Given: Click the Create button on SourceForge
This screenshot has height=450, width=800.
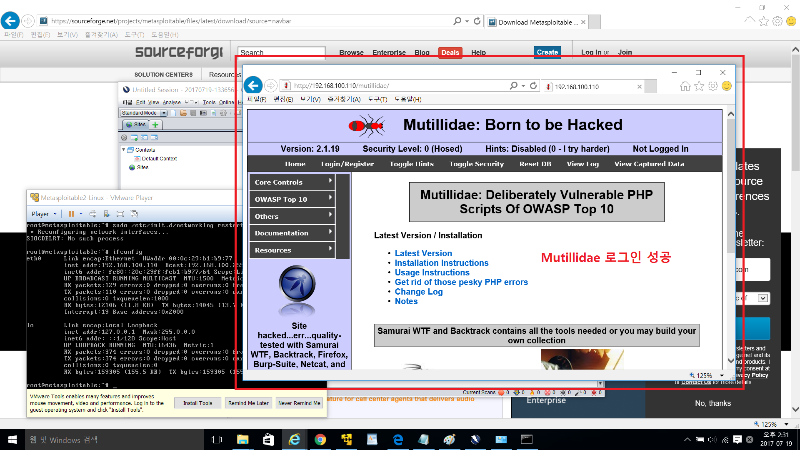Looking at the screenshot, I should coord(547,52).
